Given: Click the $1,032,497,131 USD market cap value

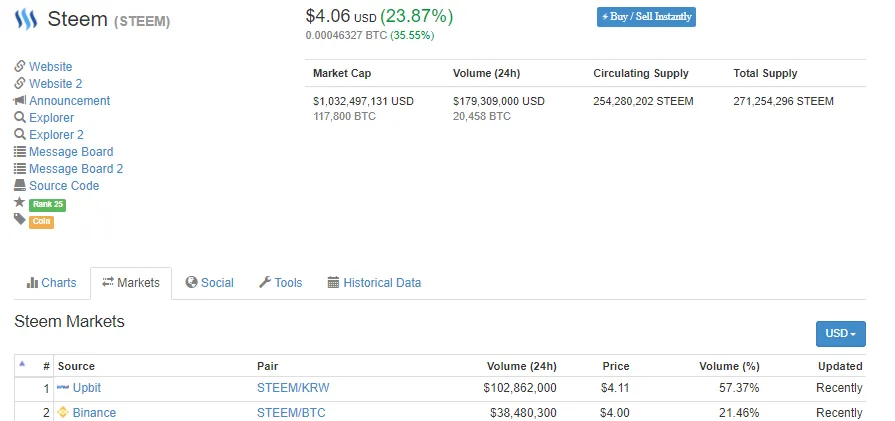Looking at the screenshot, I should click(x=363, y=102).
